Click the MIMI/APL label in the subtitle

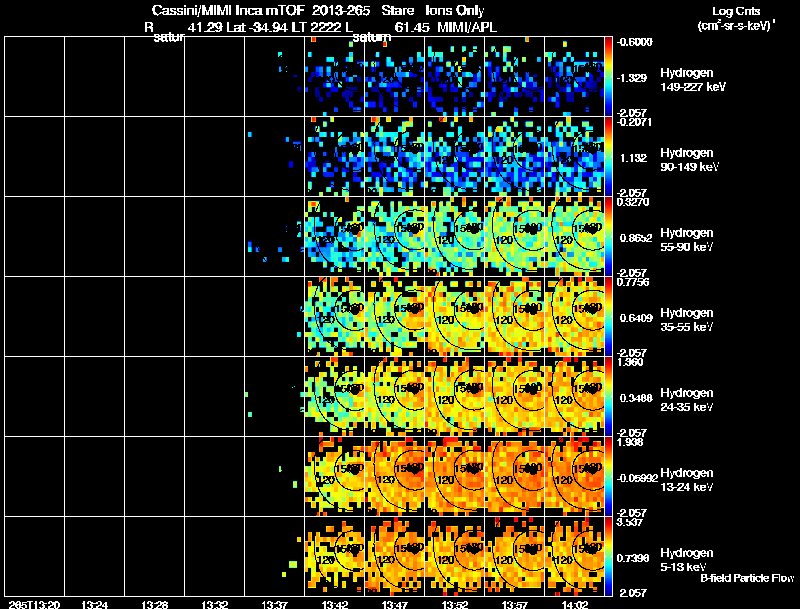pyautogui.click(x=467, y=27)
